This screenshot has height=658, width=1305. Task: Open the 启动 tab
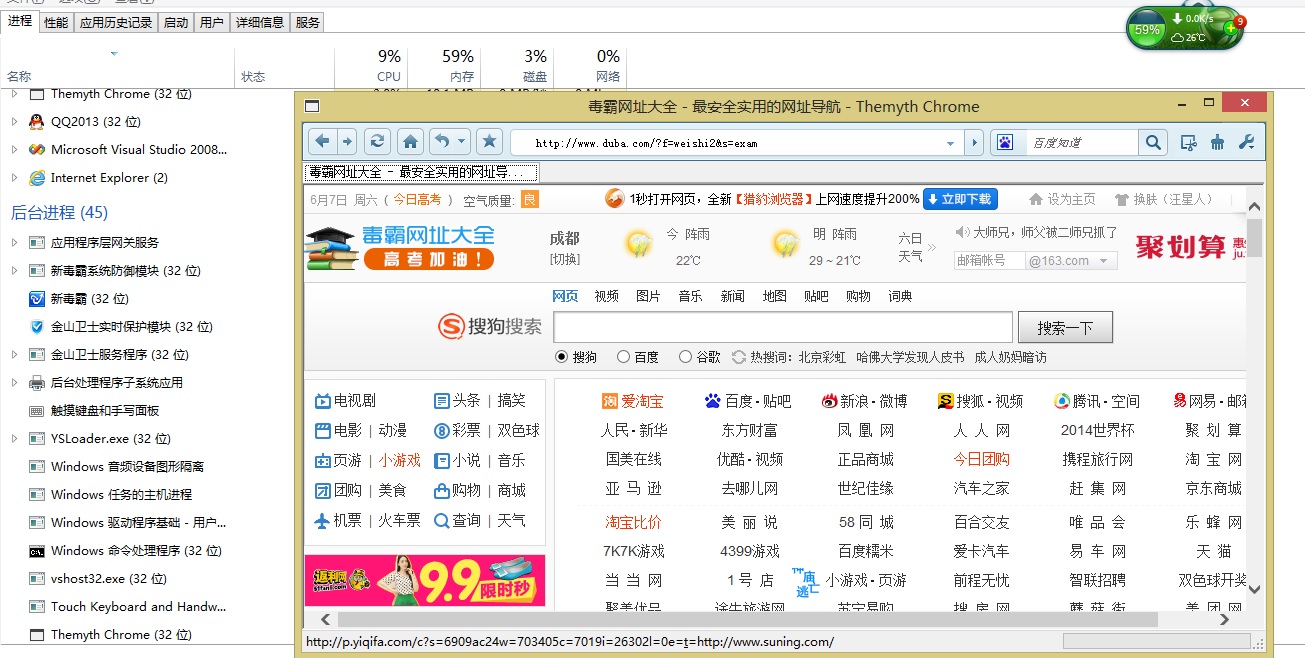coord(176,22)
